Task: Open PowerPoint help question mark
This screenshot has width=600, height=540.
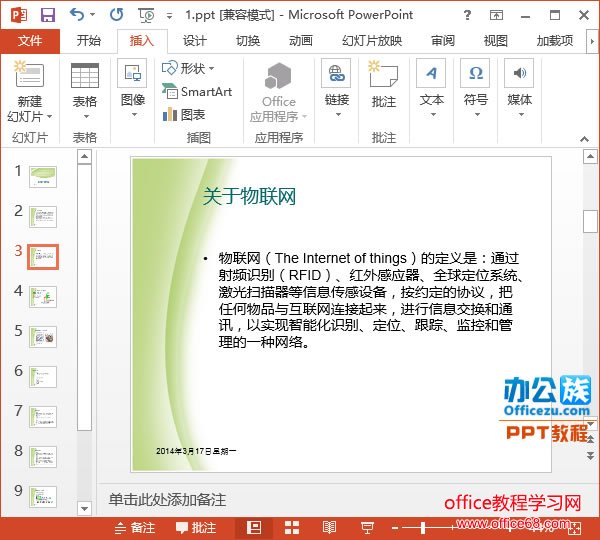Action: [467, 15]
